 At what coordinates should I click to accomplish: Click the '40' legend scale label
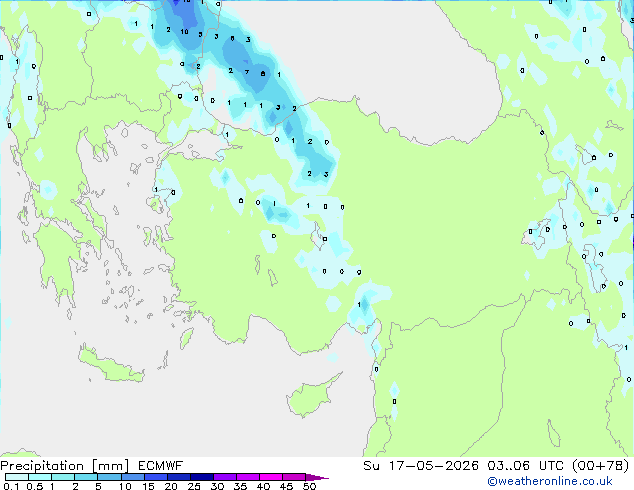263,486
